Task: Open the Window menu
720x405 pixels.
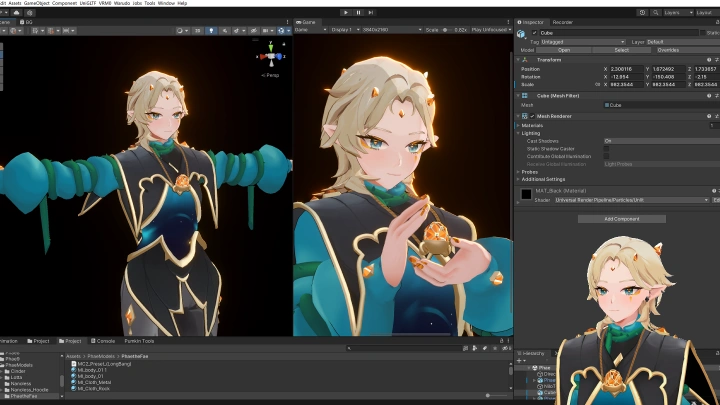Action: click(166, 3)
